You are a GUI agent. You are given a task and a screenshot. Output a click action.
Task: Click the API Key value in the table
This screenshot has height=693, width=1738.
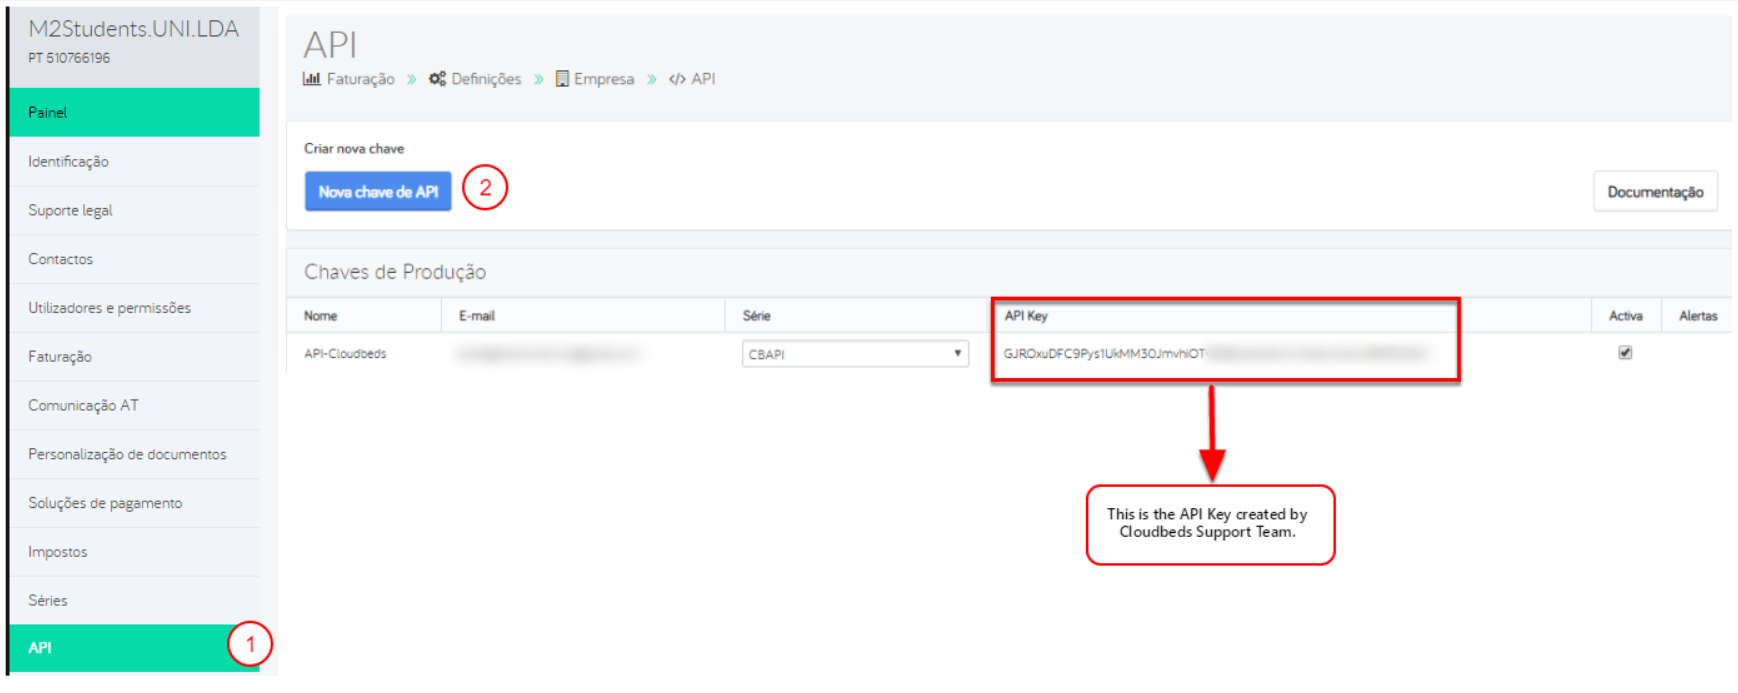click(1104, 354)
